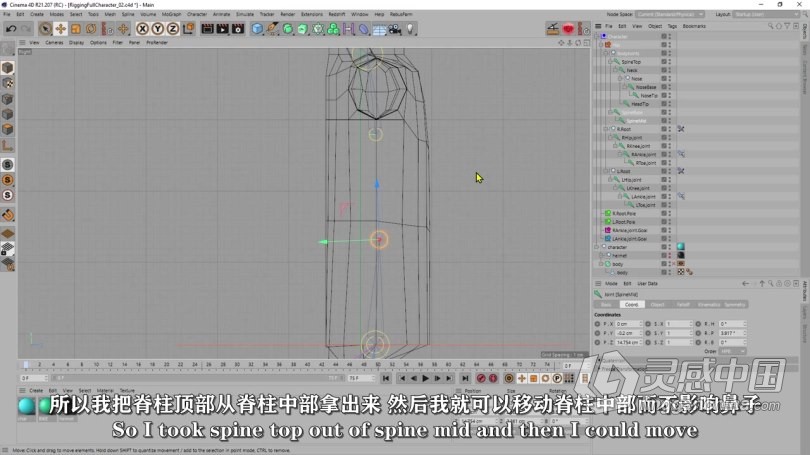Image resolution: width=810 pixels, height=455 pixels.
Task: Toggle the first Snap S icon
Action: tap(8, 165)
